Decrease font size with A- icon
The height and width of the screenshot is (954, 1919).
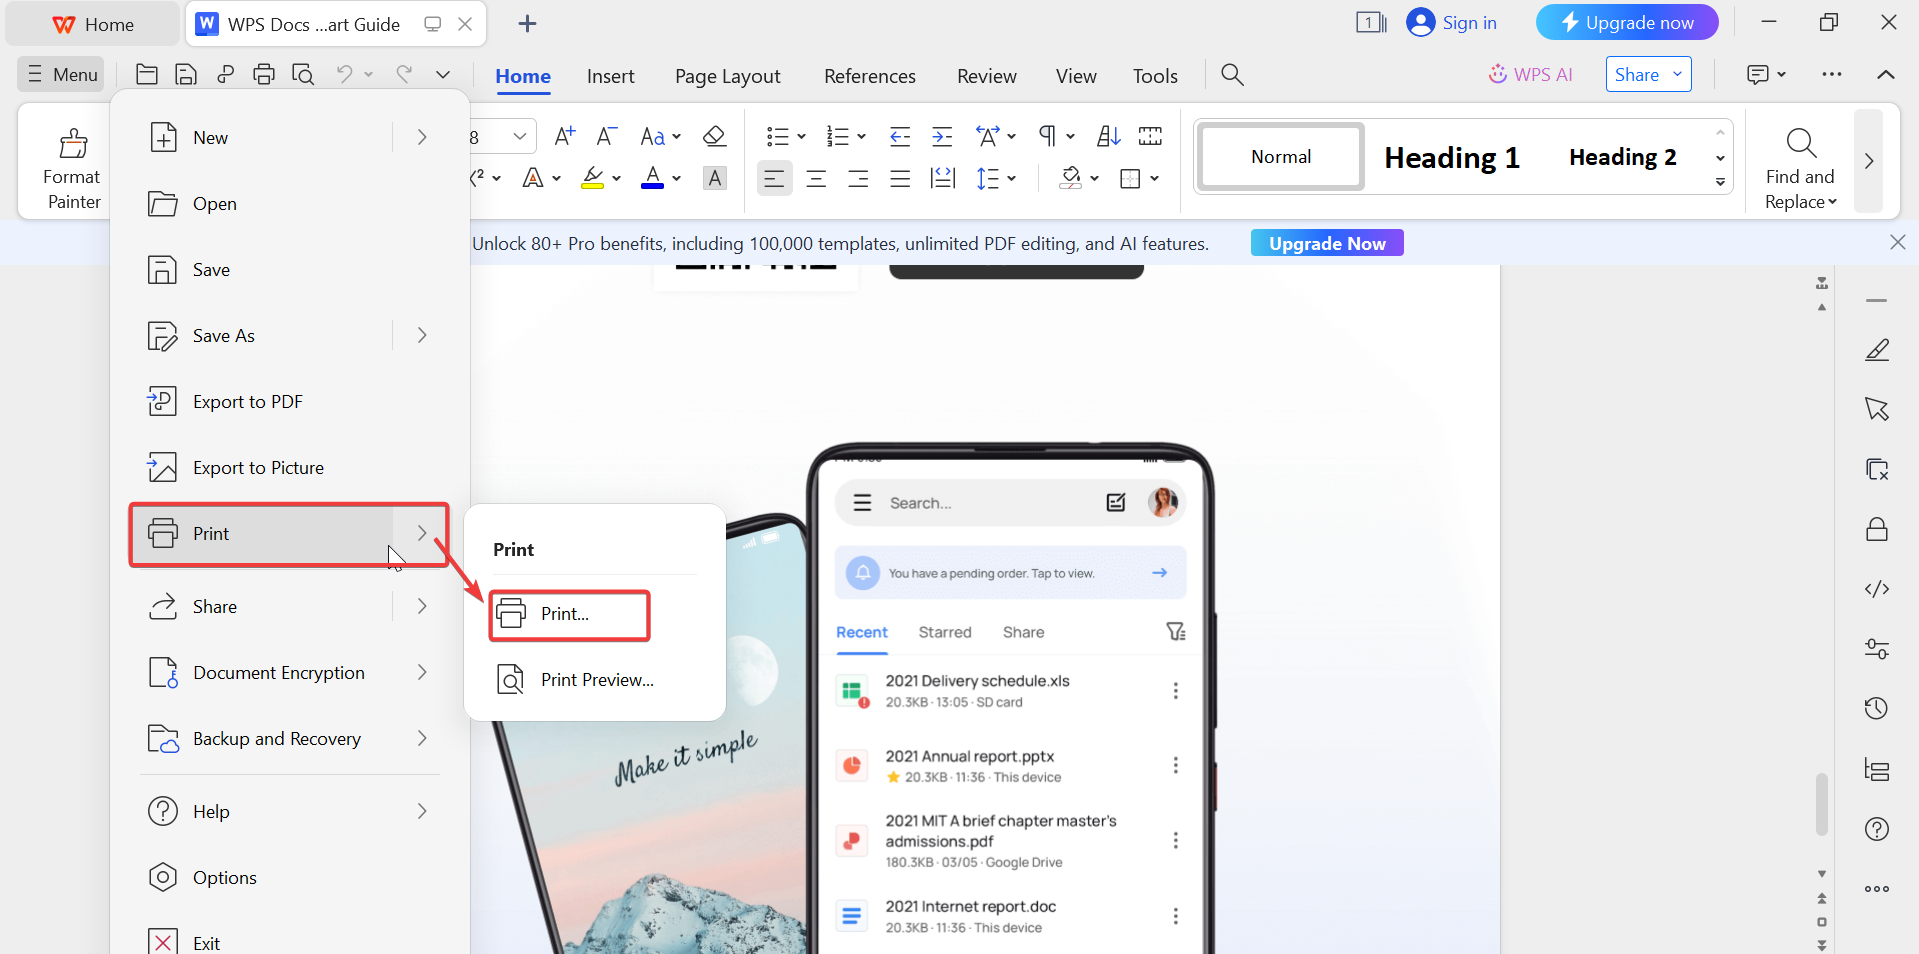click(x=607, y=136)
